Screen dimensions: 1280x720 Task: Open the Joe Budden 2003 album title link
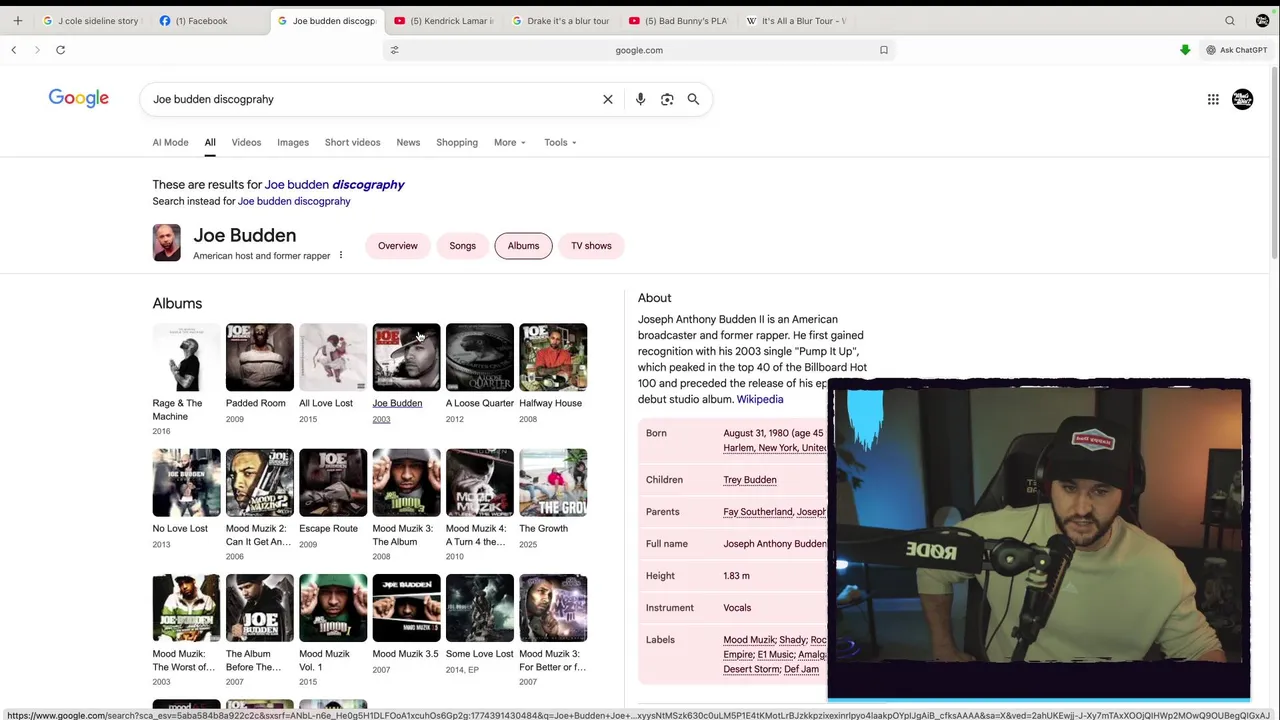[397, 403]
